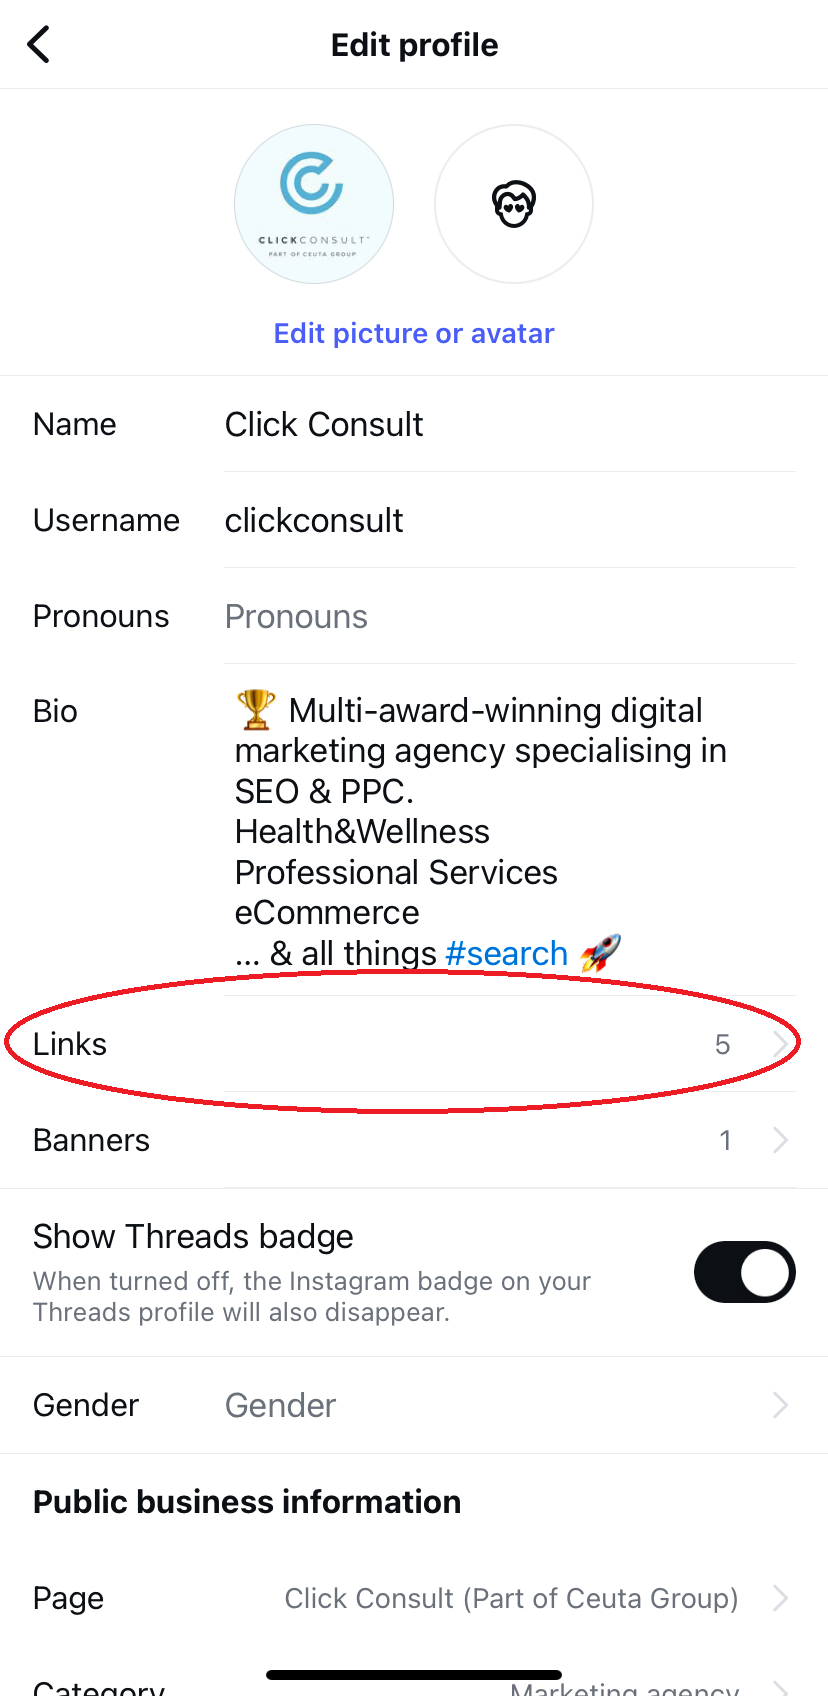
Task: Expand Links using its chevron arrow
Action: coord(781,1044)
